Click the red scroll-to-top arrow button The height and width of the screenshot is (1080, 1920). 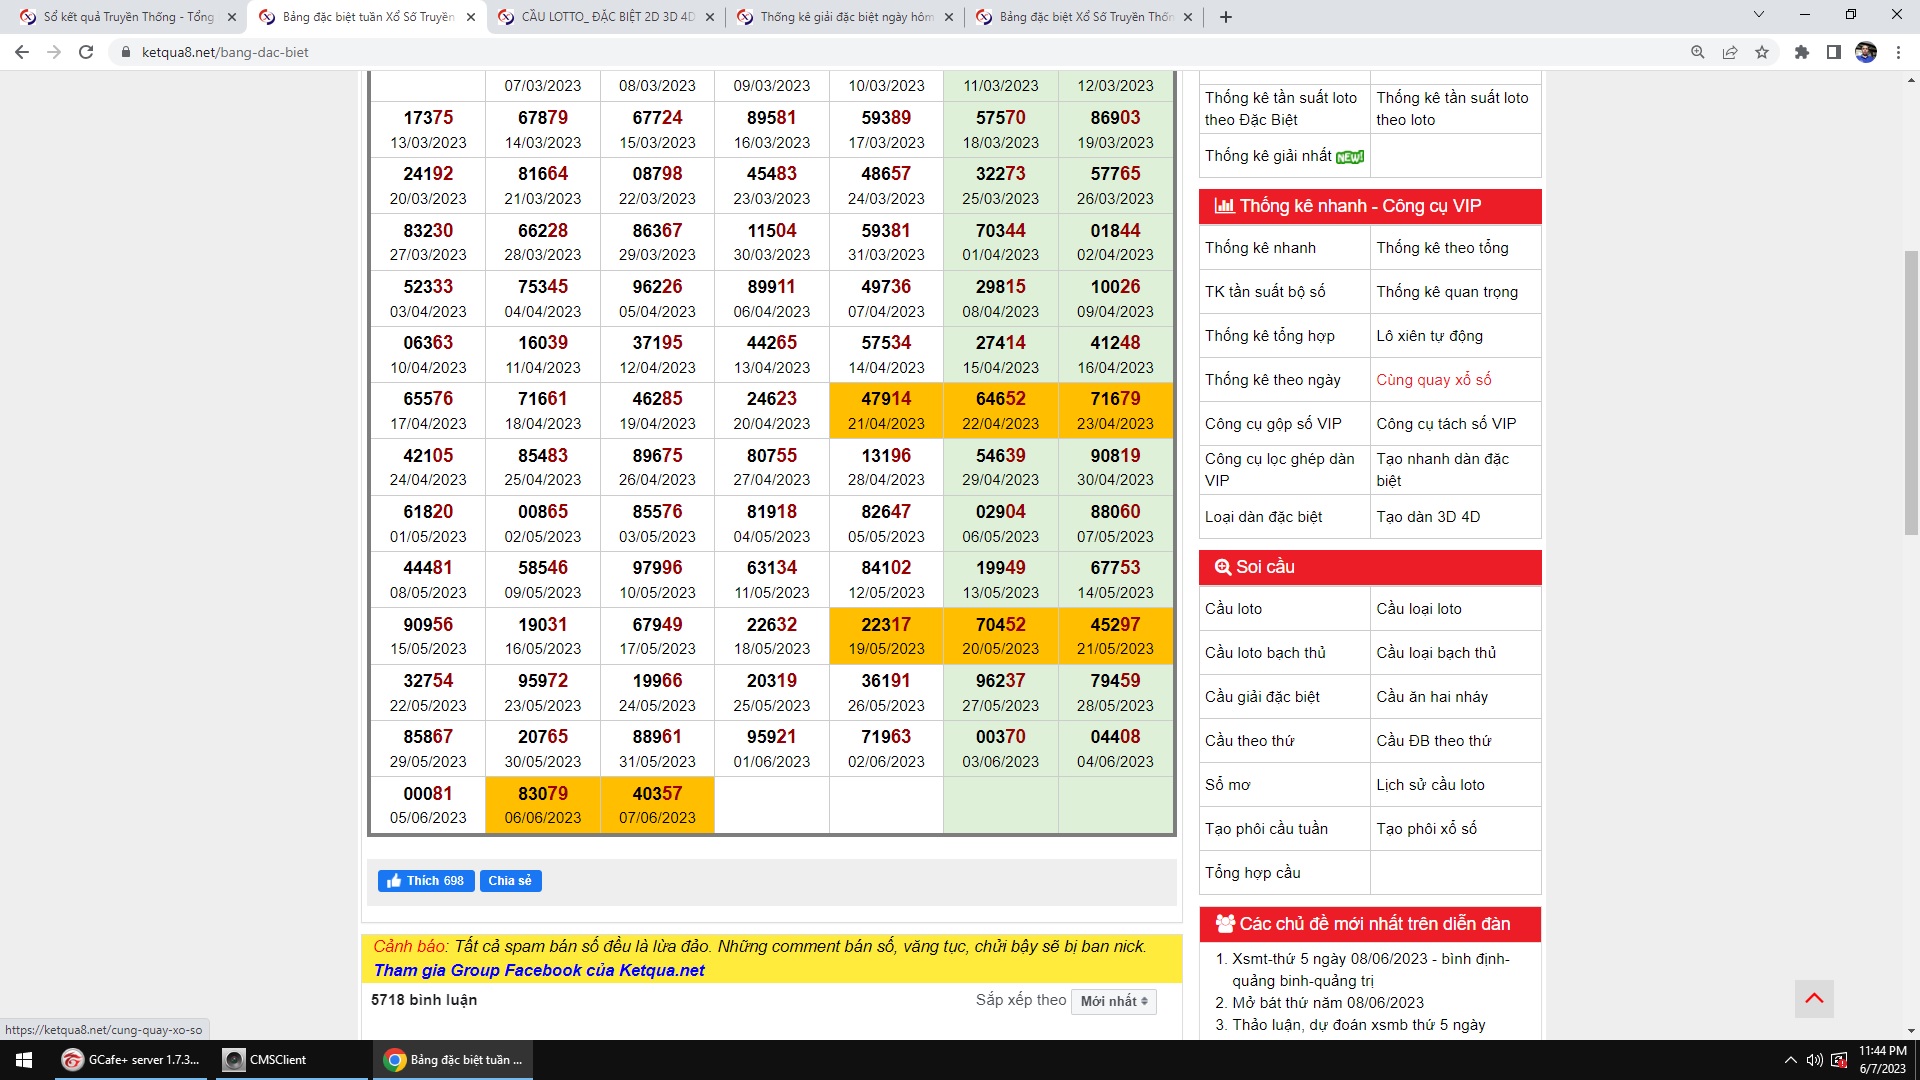(x=1814, y=998)
